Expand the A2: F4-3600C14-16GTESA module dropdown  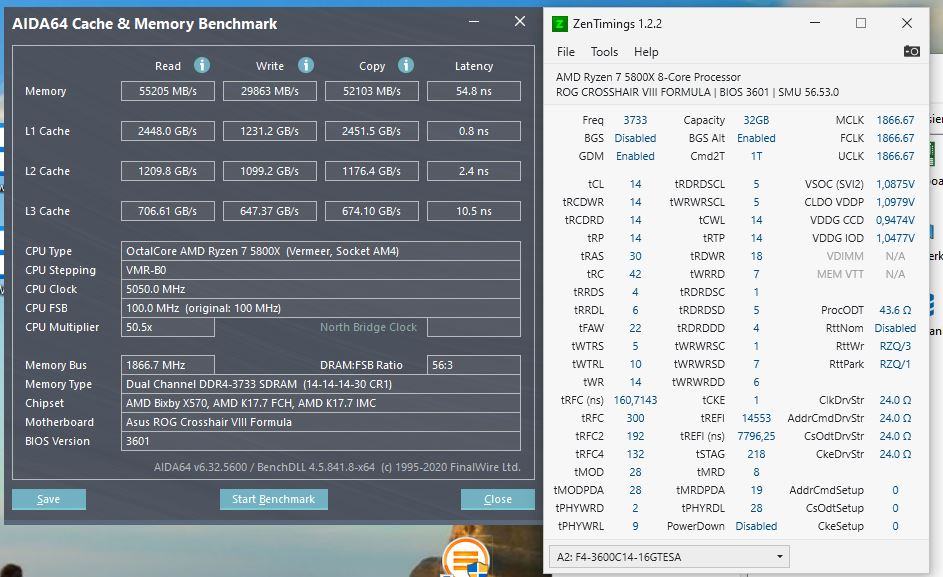click(669, 557)
